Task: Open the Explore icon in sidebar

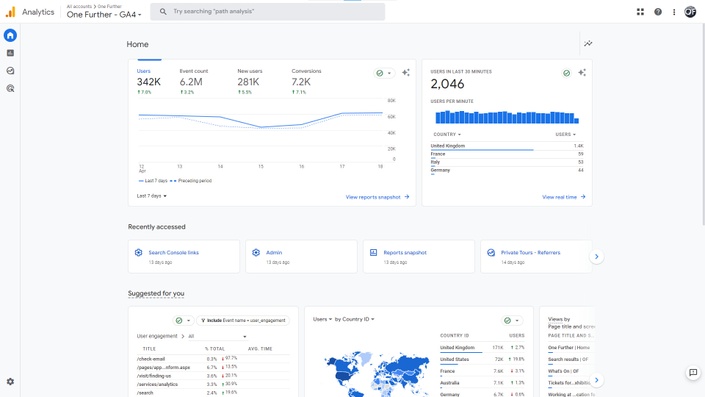Action: pos(10,71)
